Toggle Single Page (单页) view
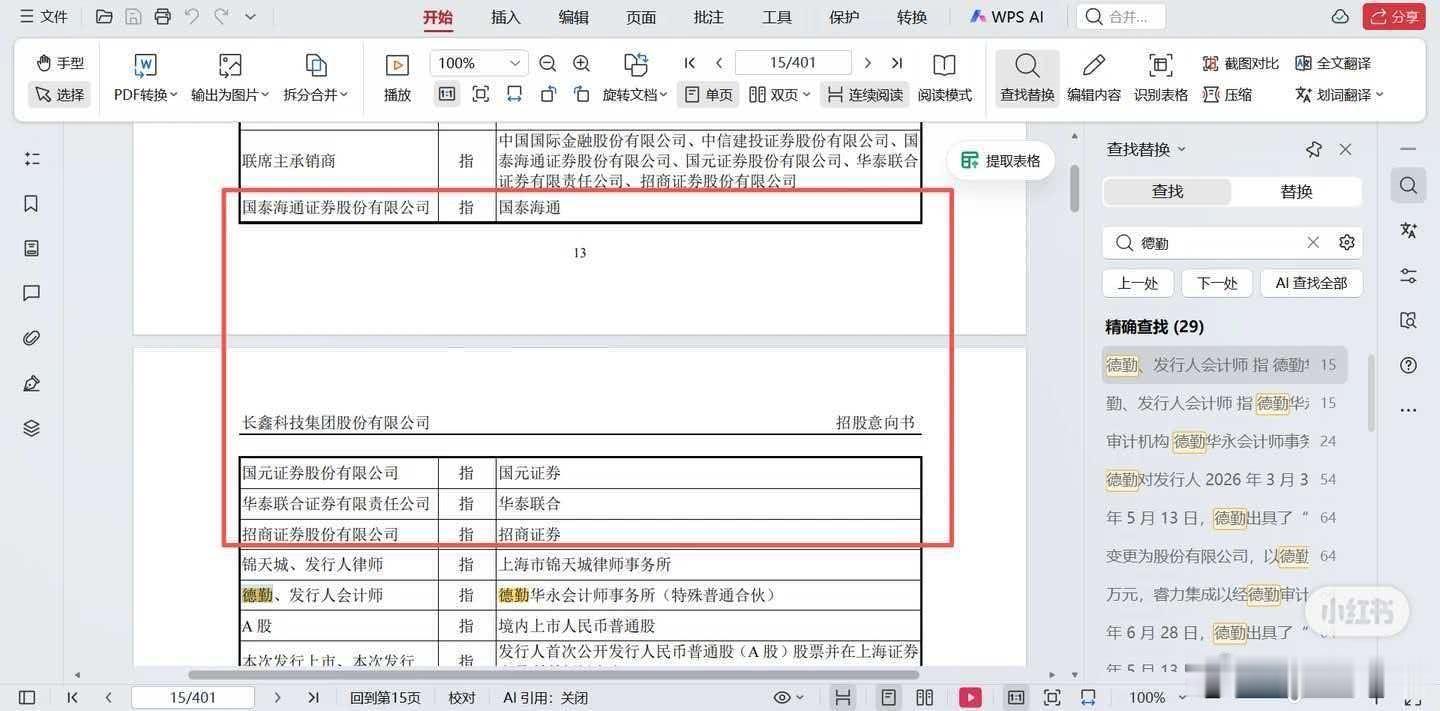This screenshot has height=711, width=1440. (709, 94)
